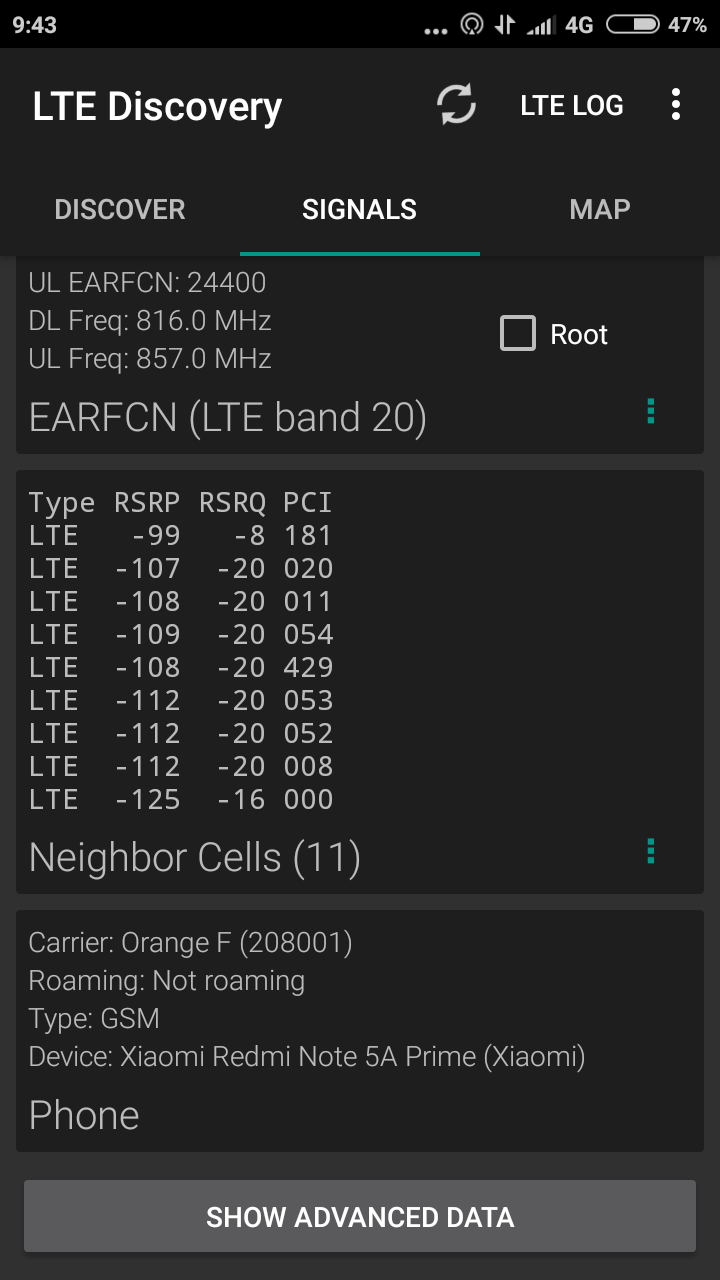Tap the Carrier: Orange F line
This screenshot has height=1280, width=720.
pos(191,942)
